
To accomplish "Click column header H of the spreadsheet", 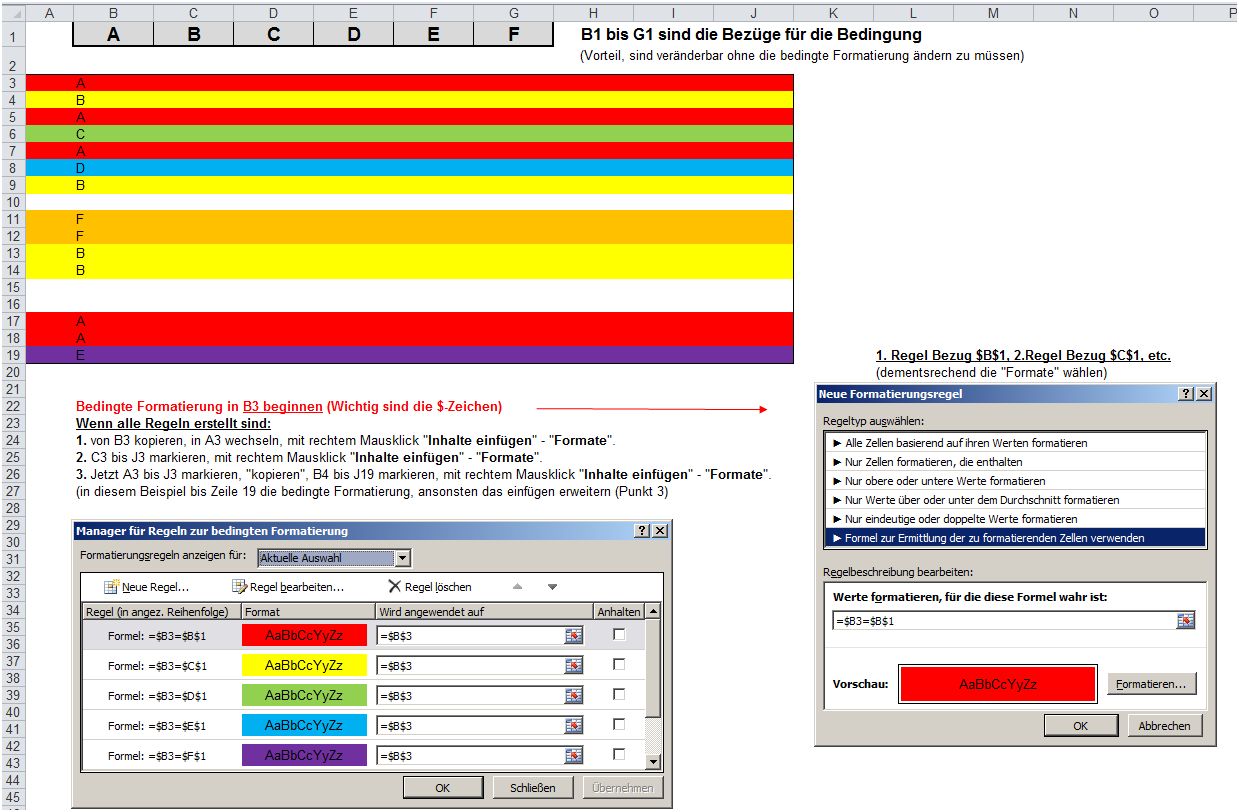I will tap(593, 12).
